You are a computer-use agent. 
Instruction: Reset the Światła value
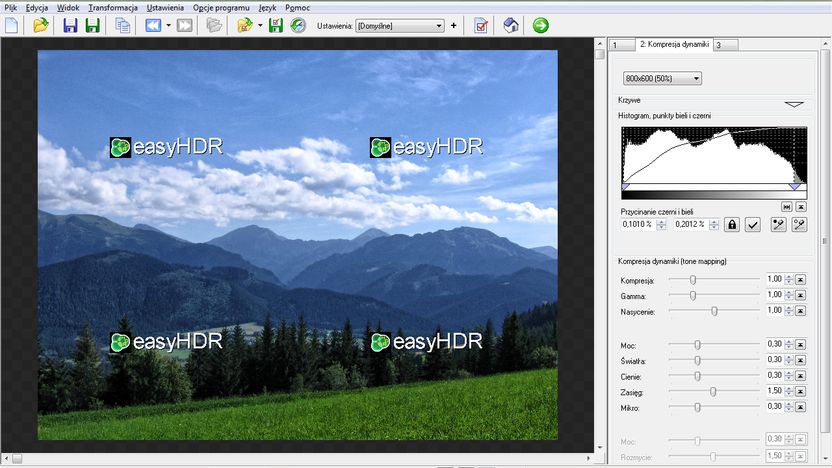(x=801, y=360)
